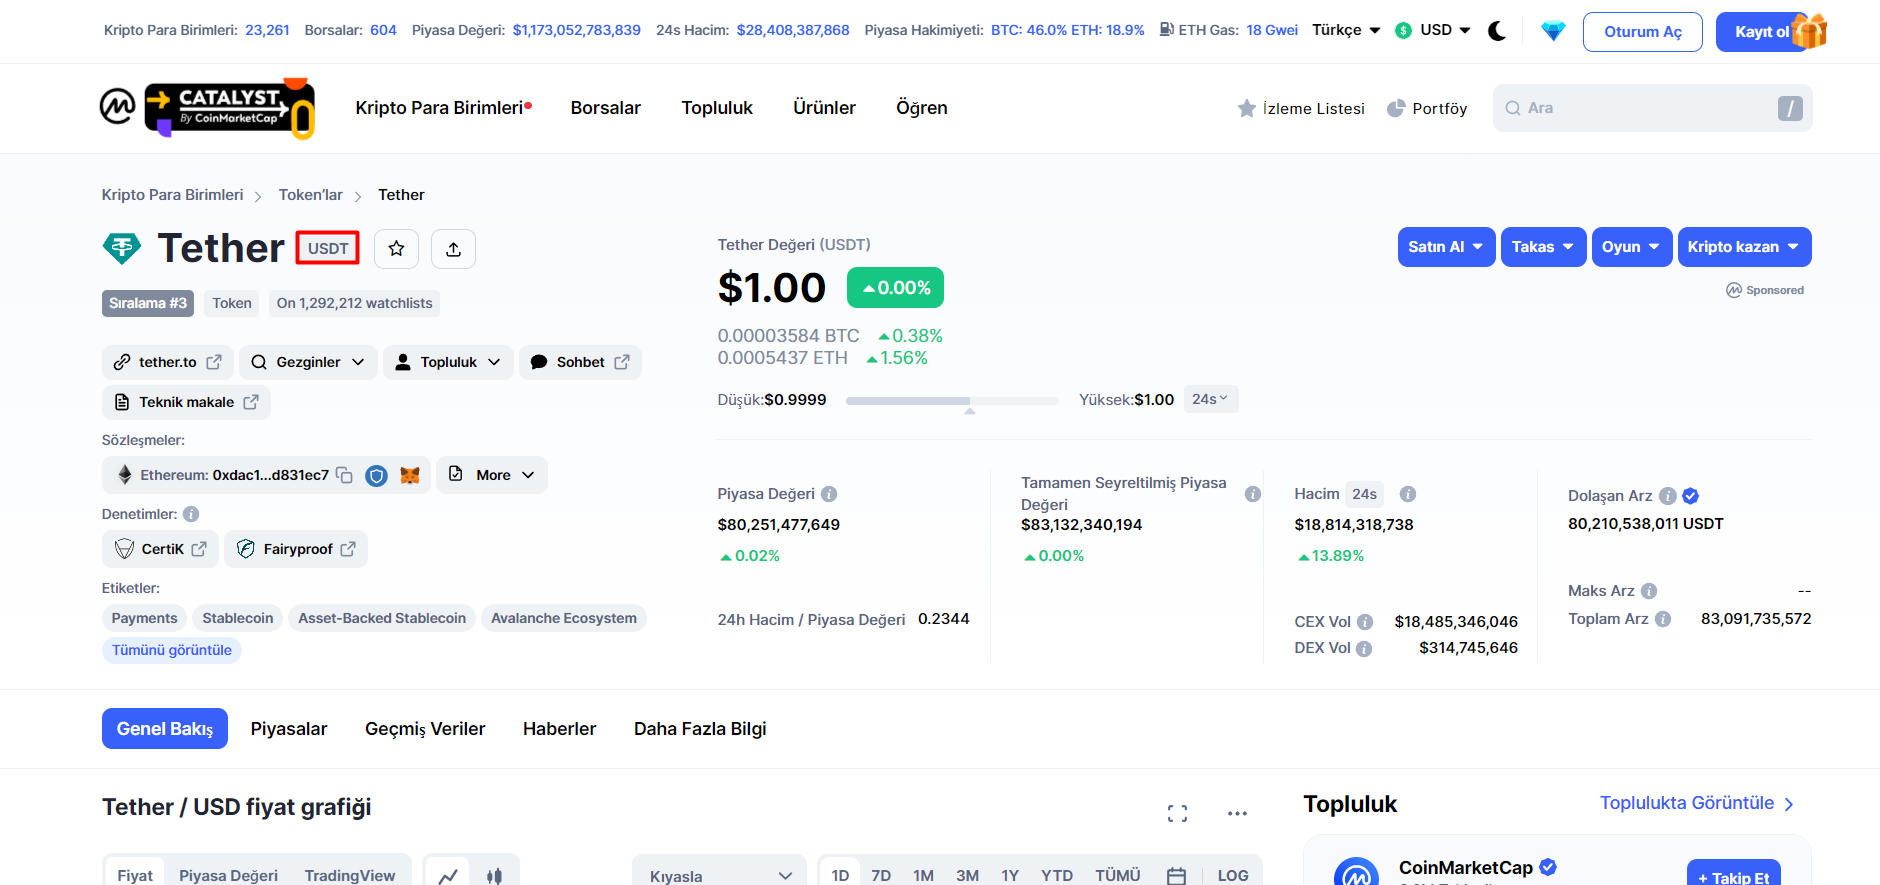
Task: Click the Tether diamond logo
Action: coord(122,248)
